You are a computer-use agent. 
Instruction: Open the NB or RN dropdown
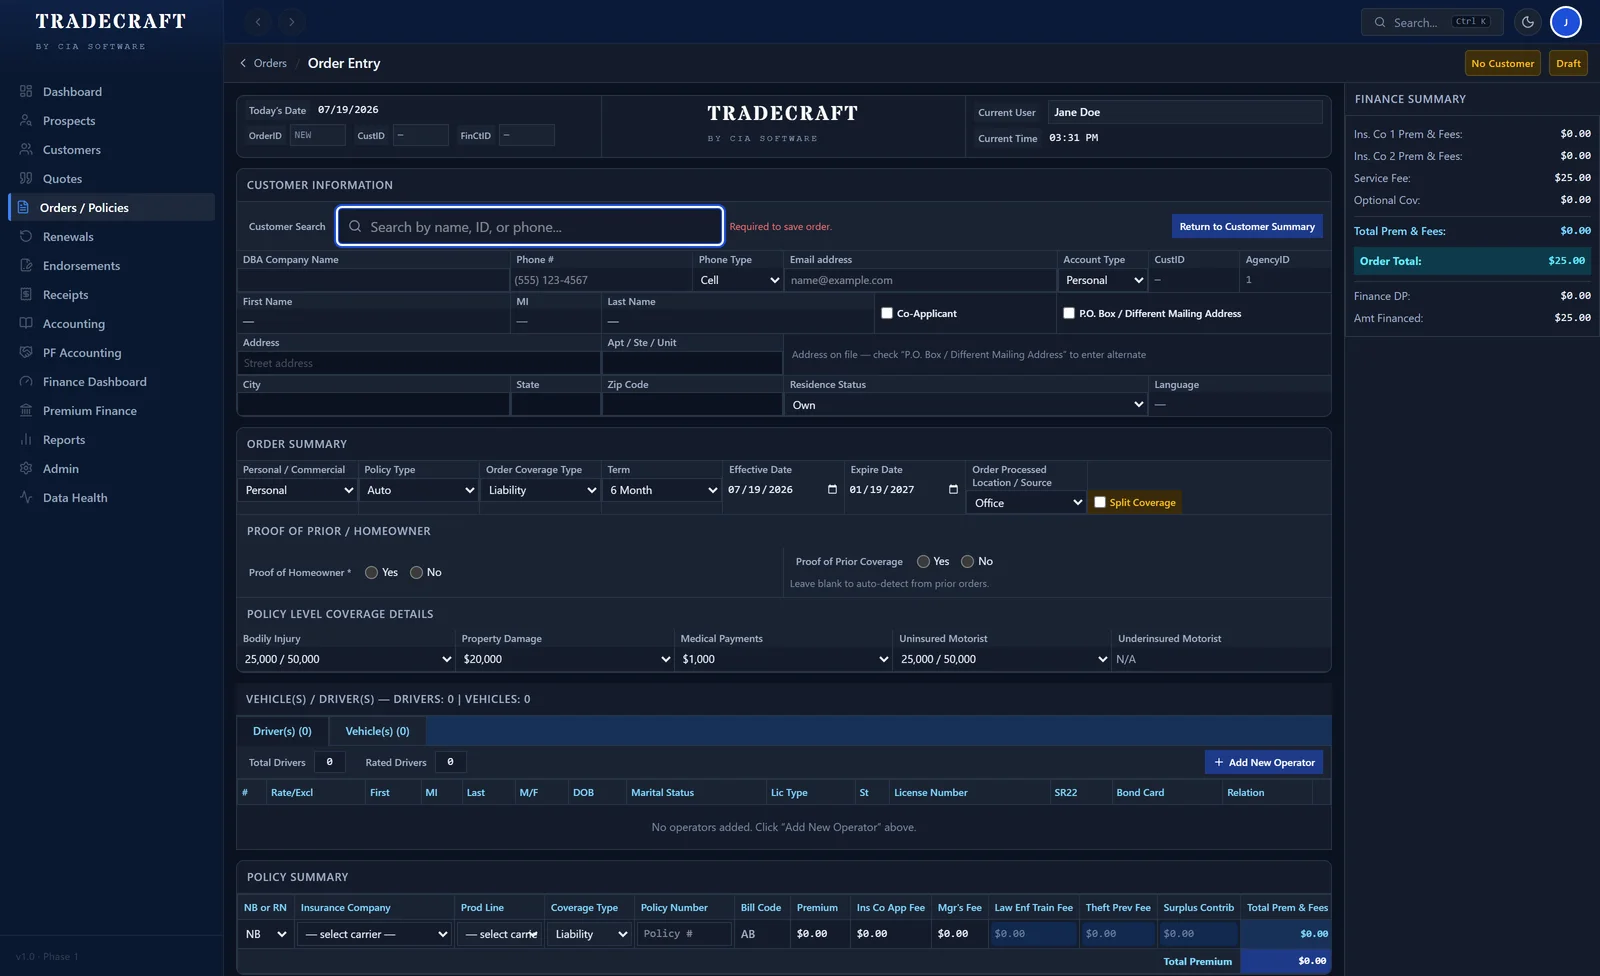coord(266,934)
